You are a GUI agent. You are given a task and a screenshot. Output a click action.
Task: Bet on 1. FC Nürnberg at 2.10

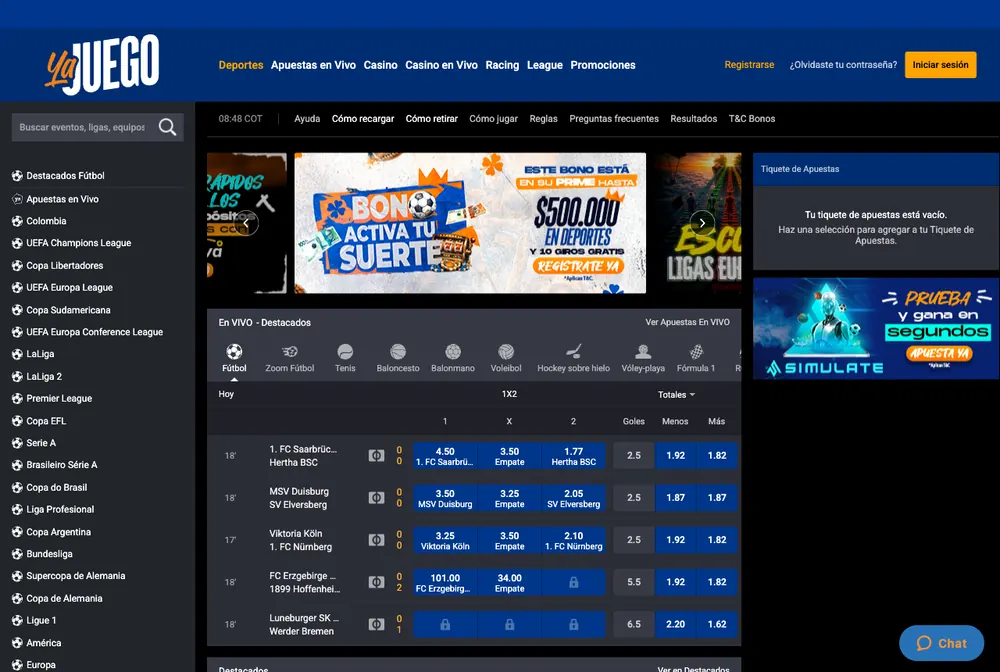point(573,540)
